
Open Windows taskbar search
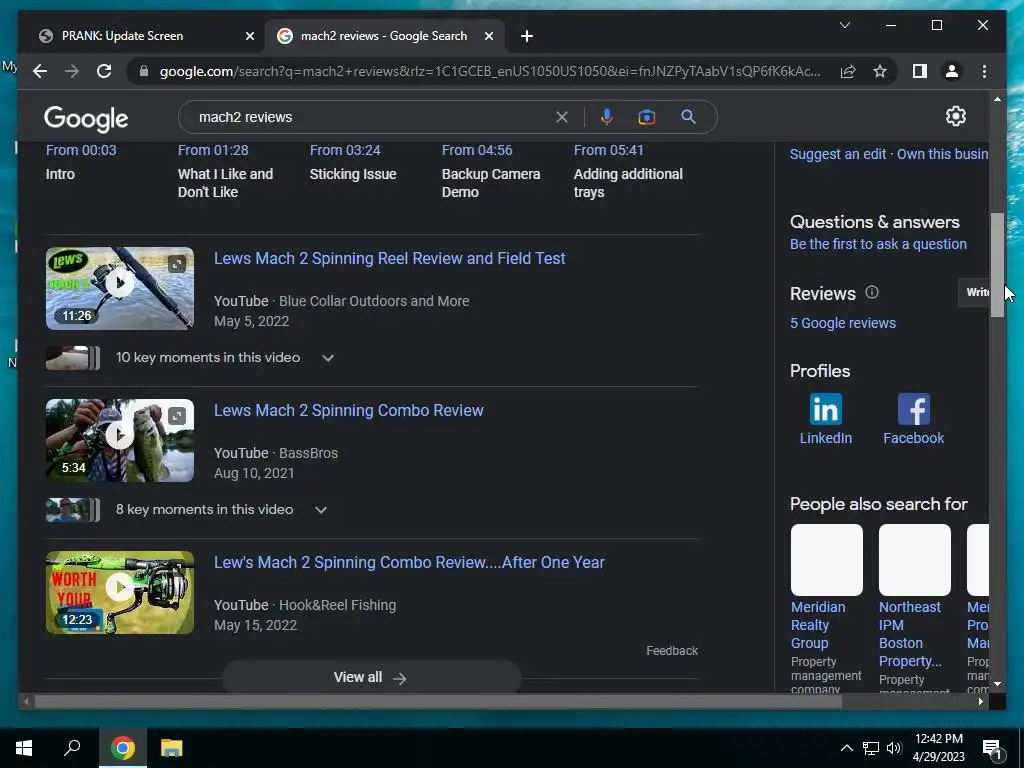pos(72,747)
